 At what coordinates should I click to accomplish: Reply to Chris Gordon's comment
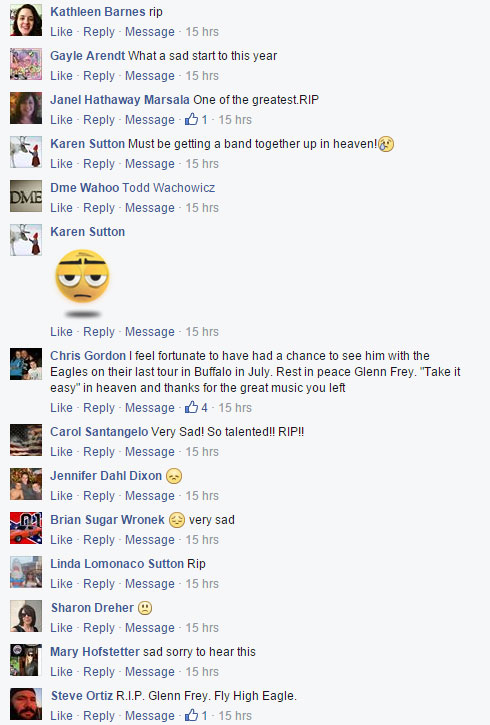pos(99,408)
